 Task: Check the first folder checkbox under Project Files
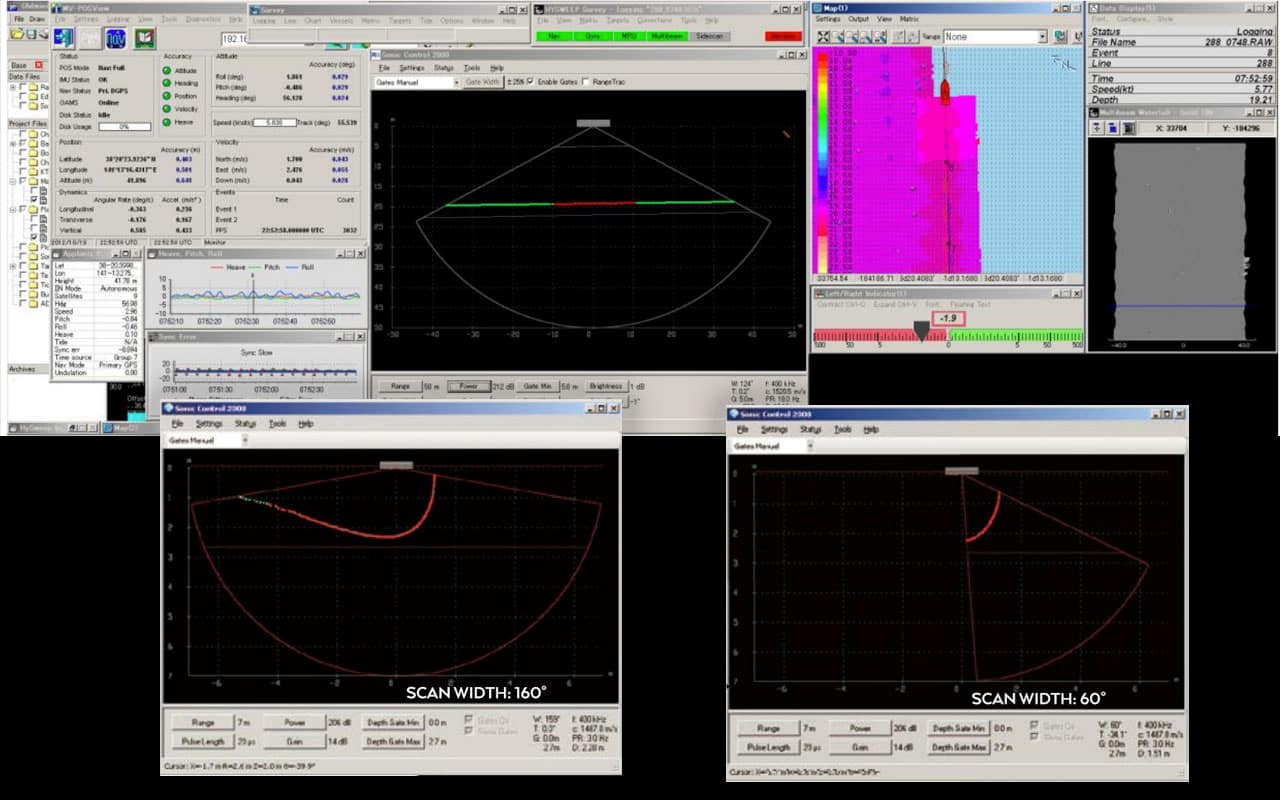click(x=22, y=135)
